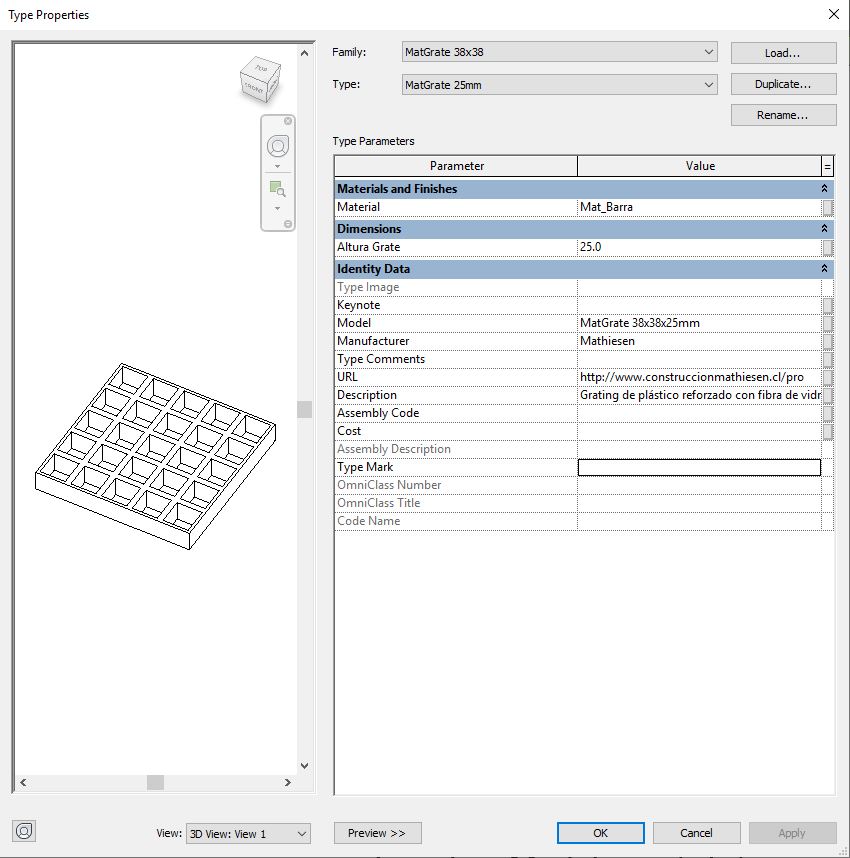Click the help icon at the bottom left
This screenshot has width=850, height=858.
pos(24,831)
